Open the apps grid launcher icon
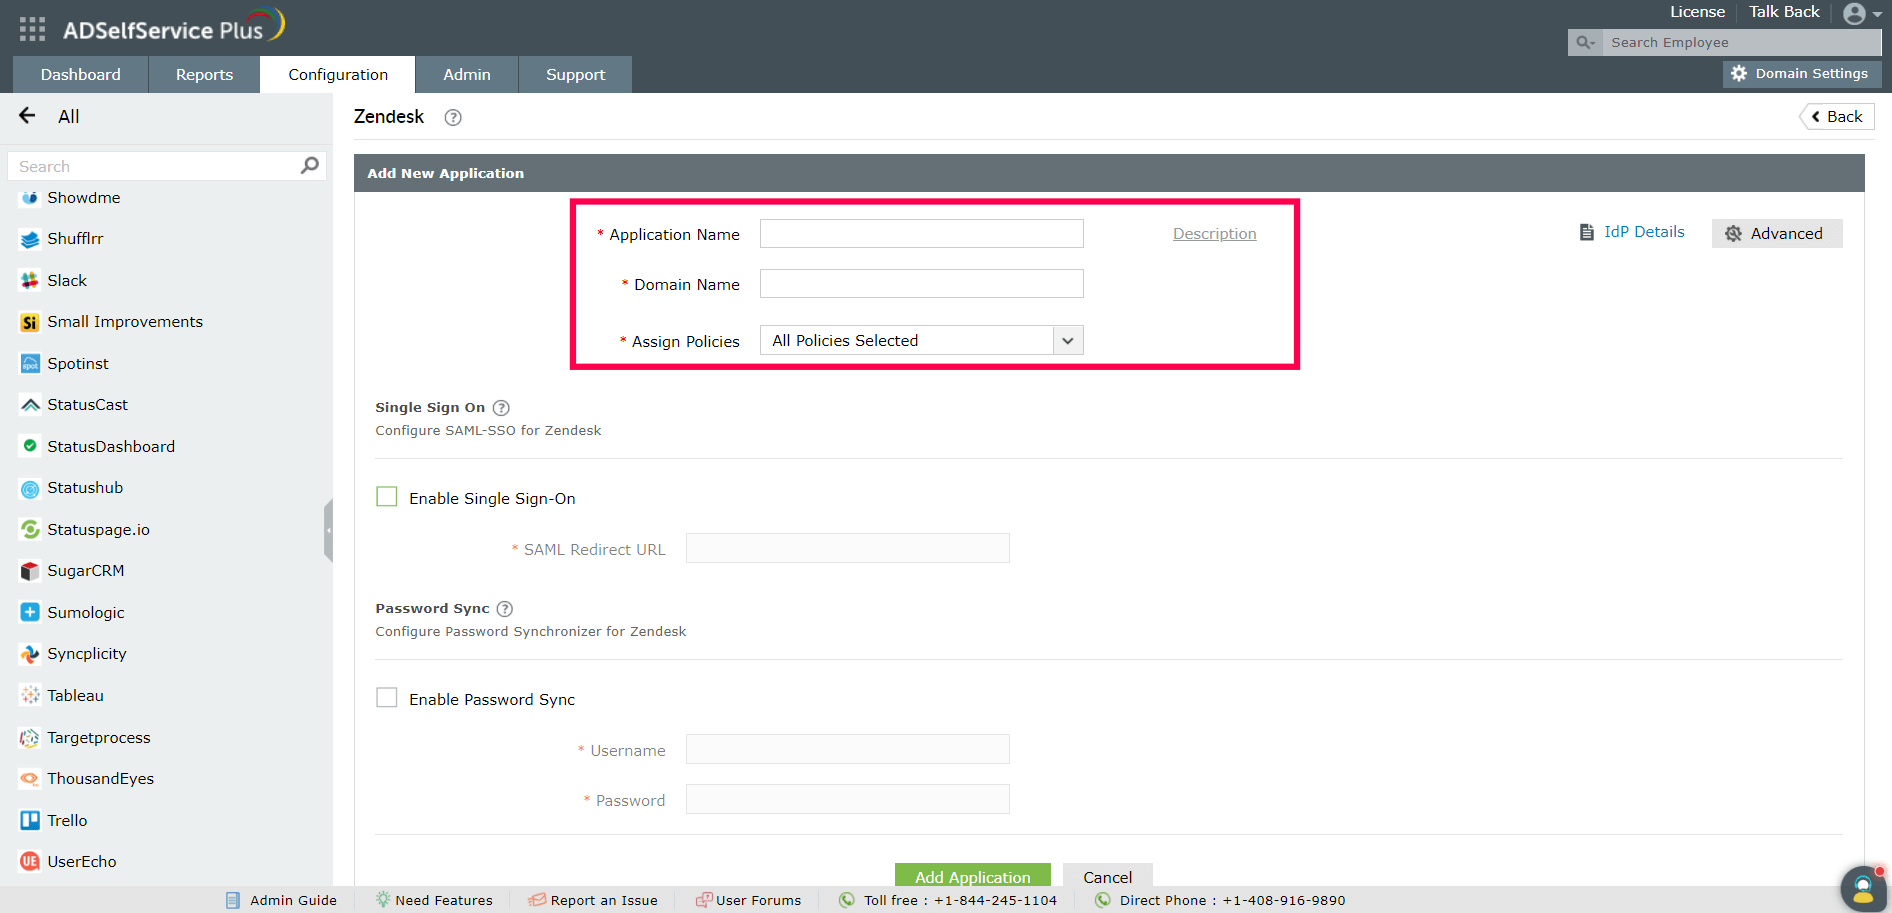The width and height of the screenshot is (1892, 913). coord(32,29)
